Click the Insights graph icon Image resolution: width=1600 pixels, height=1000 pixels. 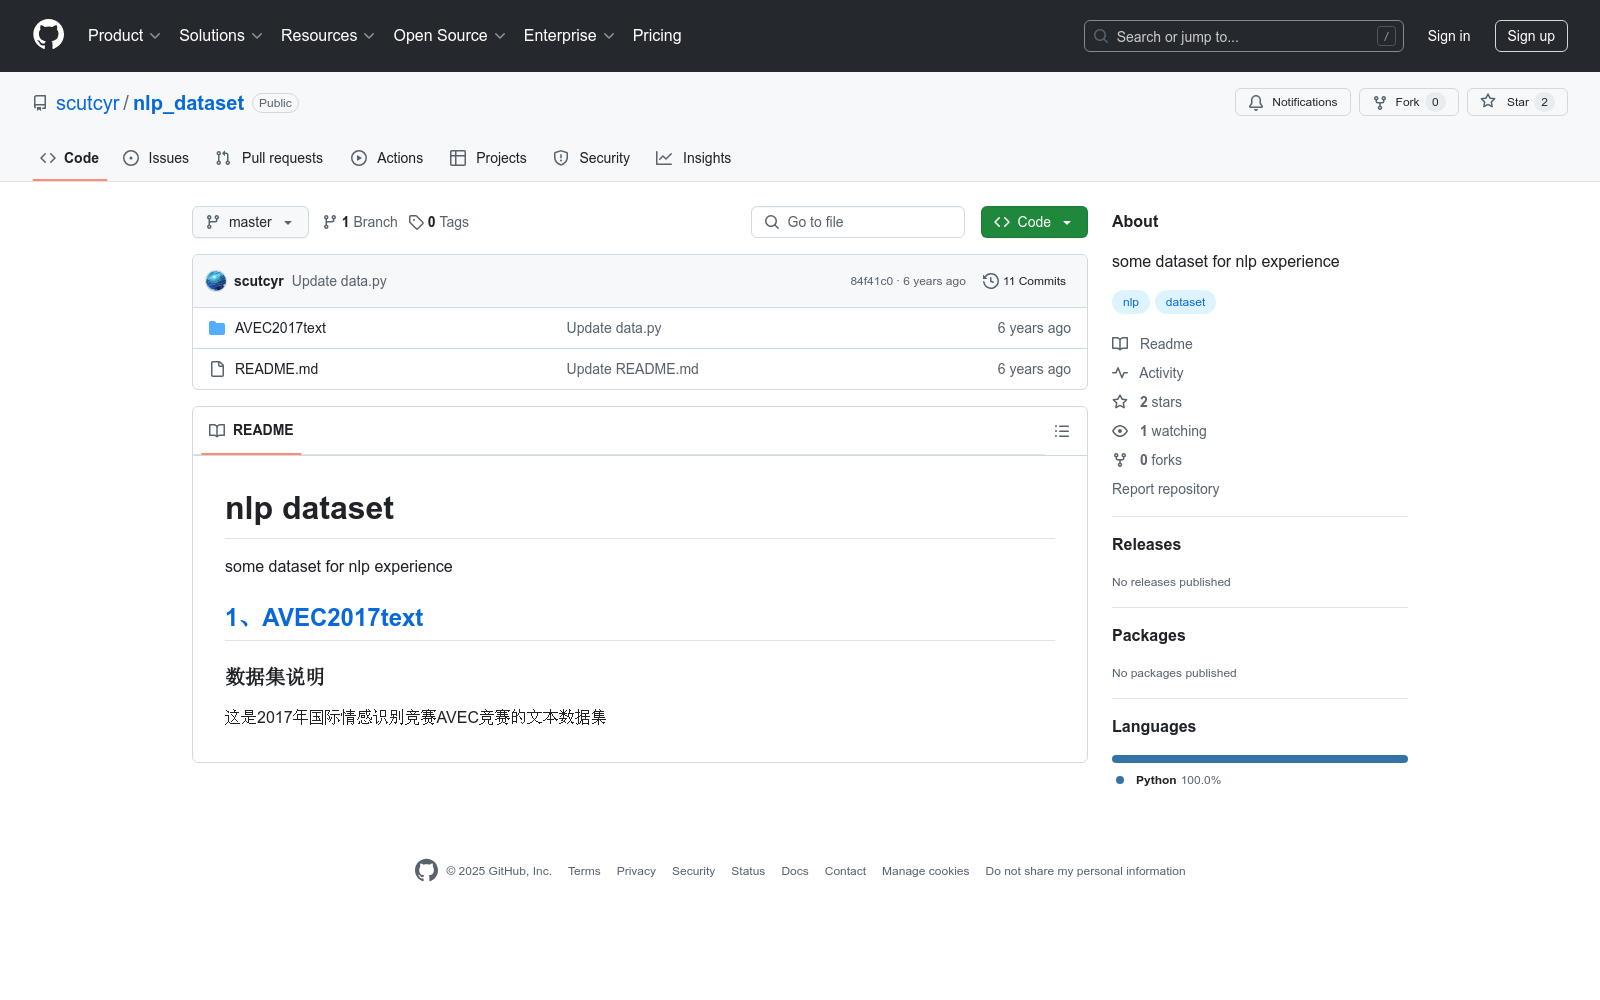pyautogui.click(x=664, y=158)
